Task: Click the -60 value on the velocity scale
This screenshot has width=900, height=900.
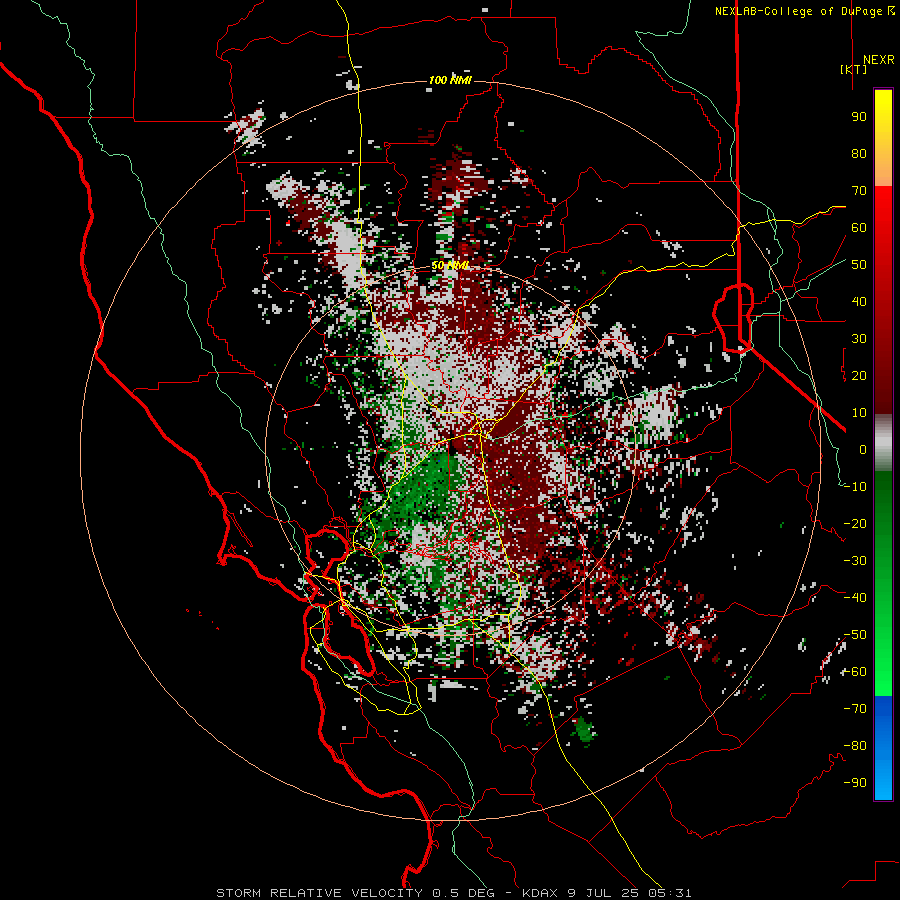Action: [855, 672]
